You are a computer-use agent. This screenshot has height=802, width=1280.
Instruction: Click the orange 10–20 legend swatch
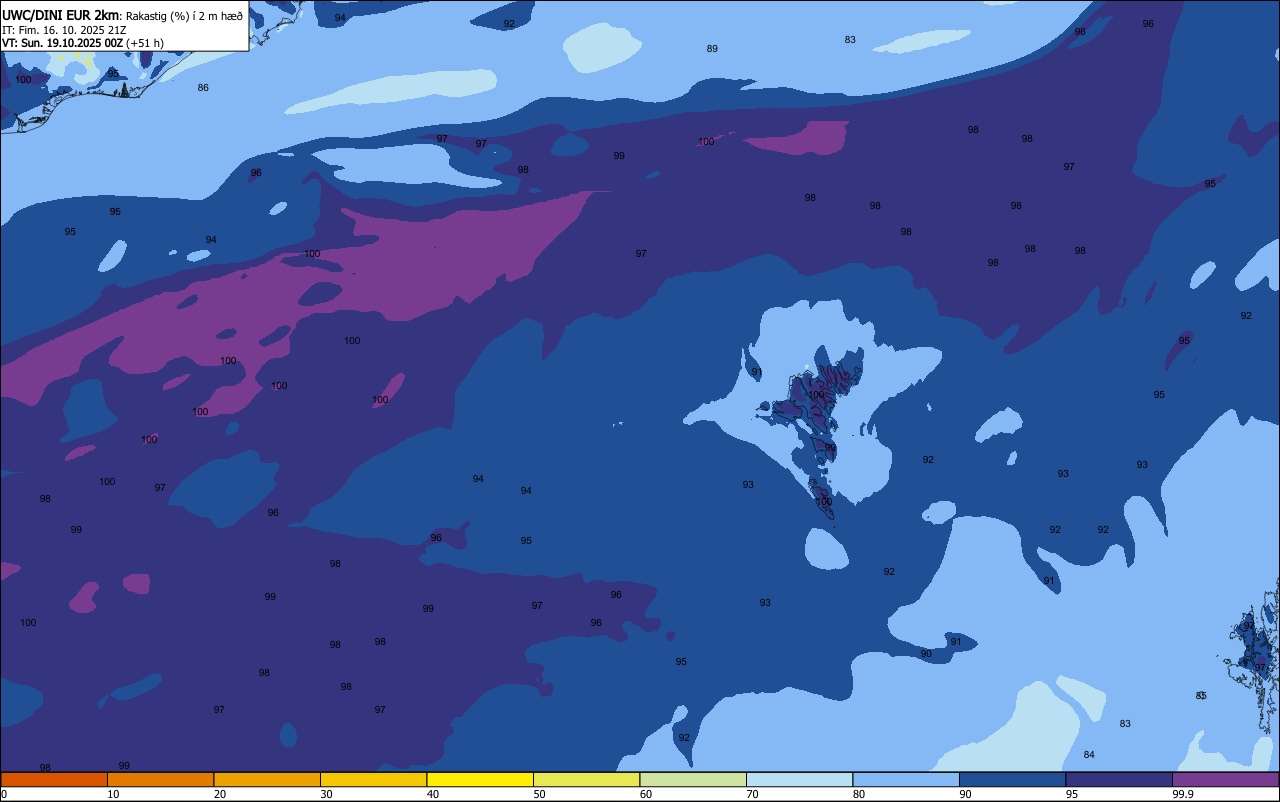pyautogui.click(x=160, y=779)
